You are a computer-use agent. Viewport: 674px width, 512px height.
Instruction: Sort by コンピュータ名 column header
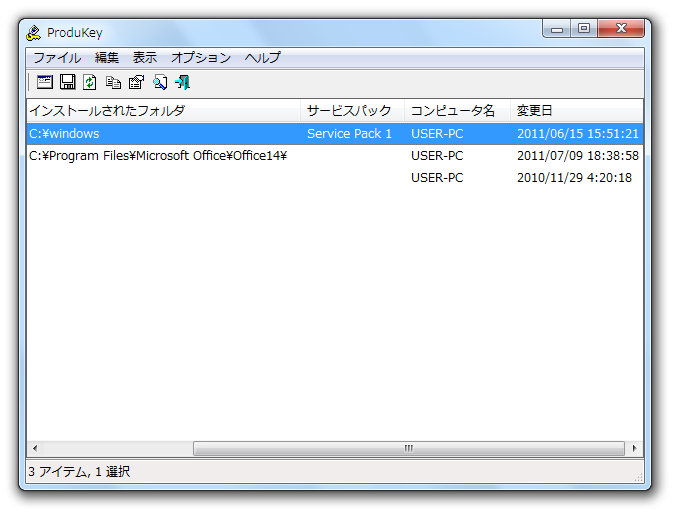pyautogui.click(x=457, y=110)
